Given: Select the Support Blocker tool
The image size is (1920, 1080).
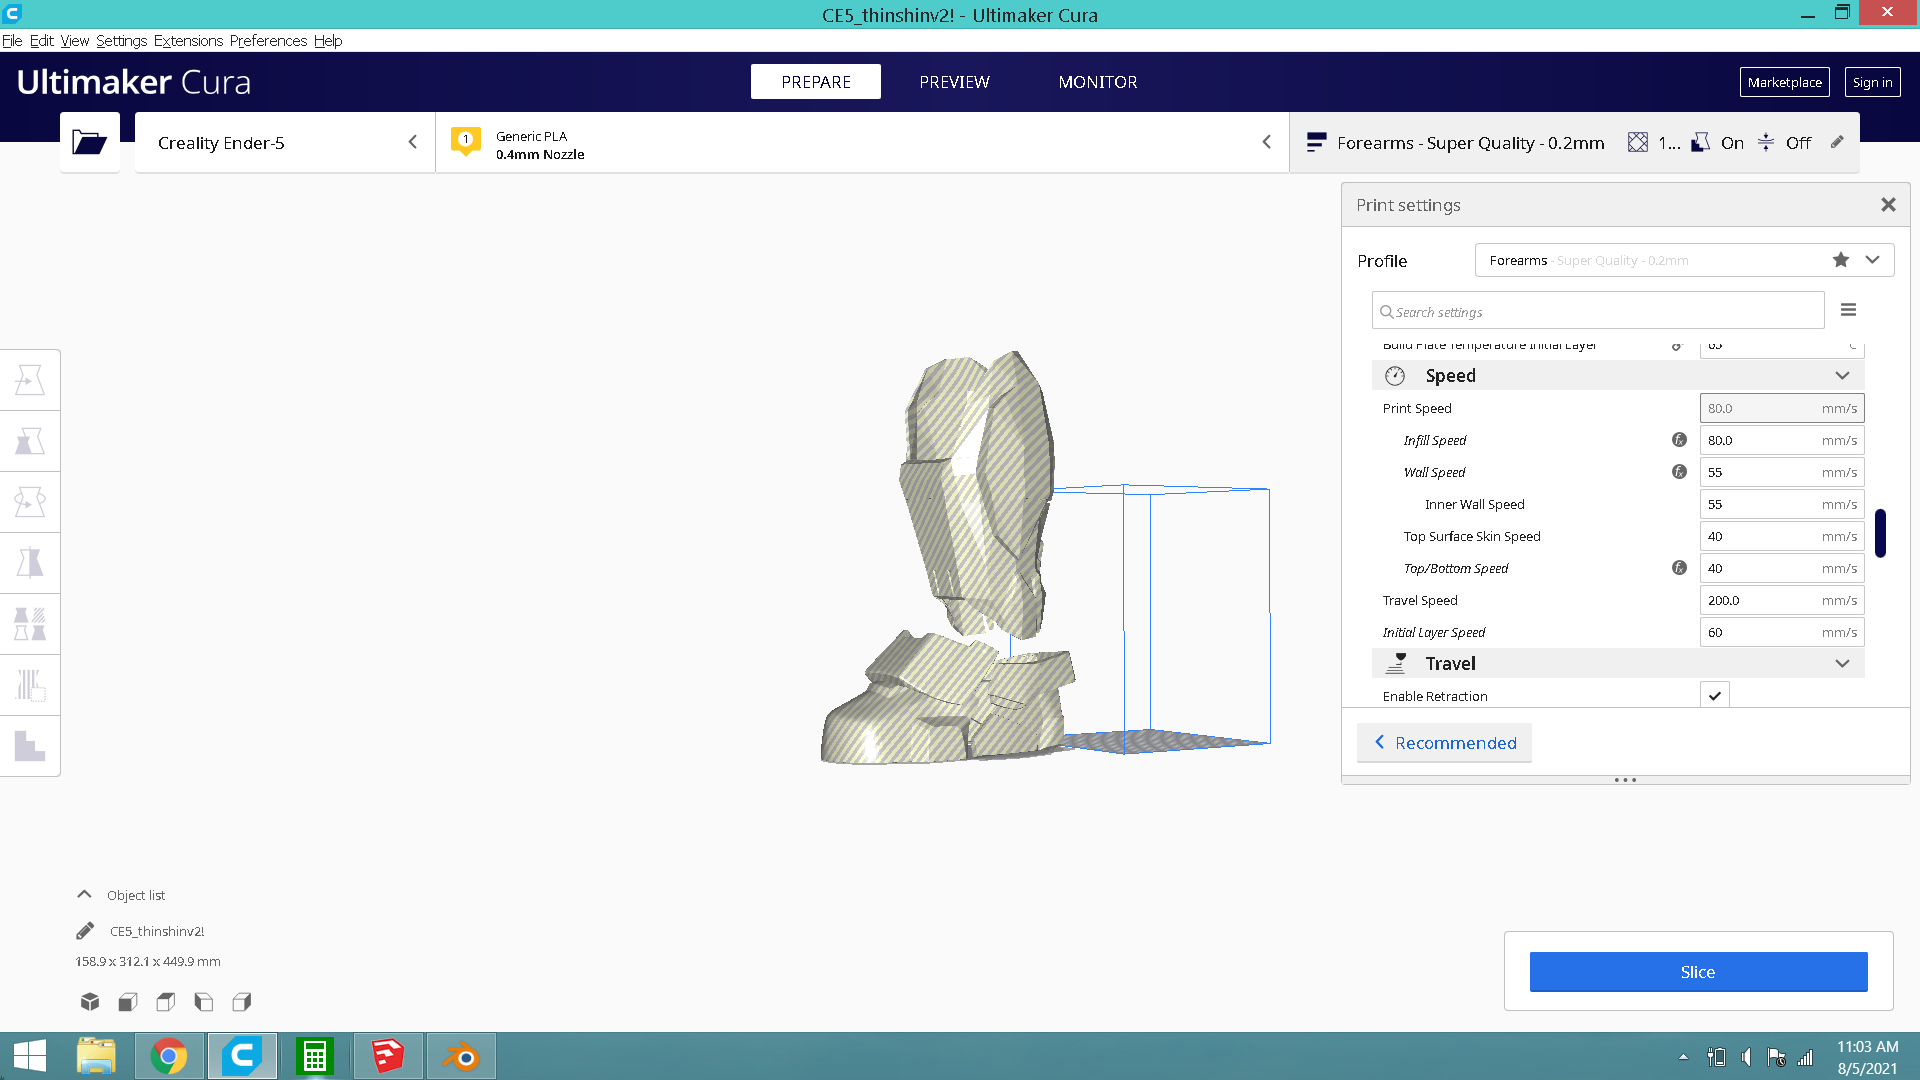Looking at the screenshot, I should pos(30,685).
